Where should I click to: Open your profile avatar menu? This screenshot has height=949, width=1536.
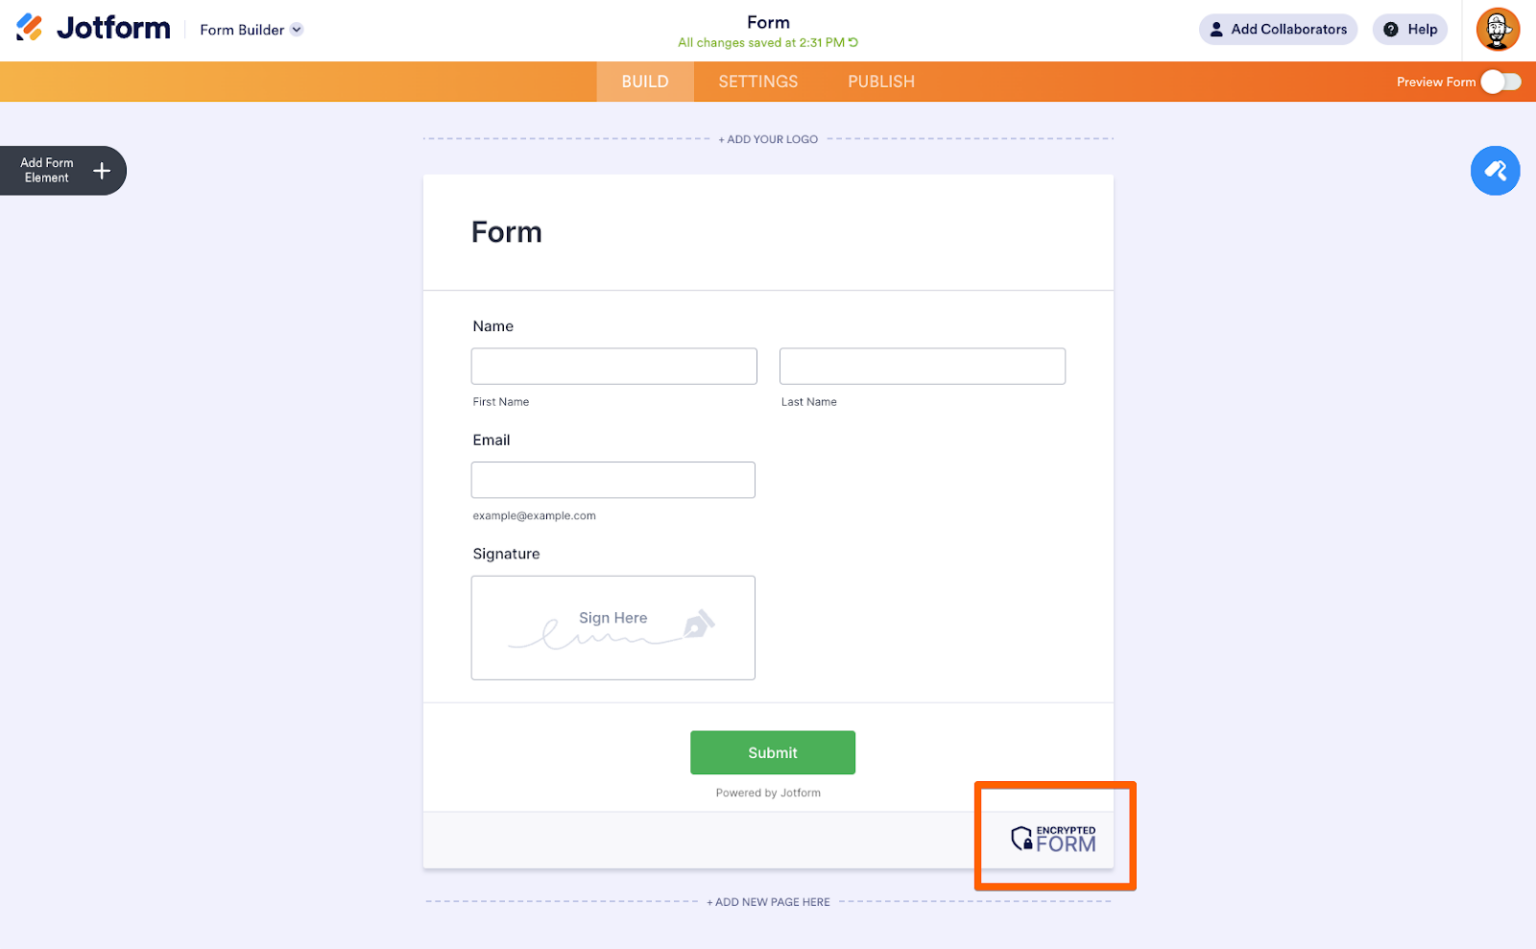click(1498, 29)
